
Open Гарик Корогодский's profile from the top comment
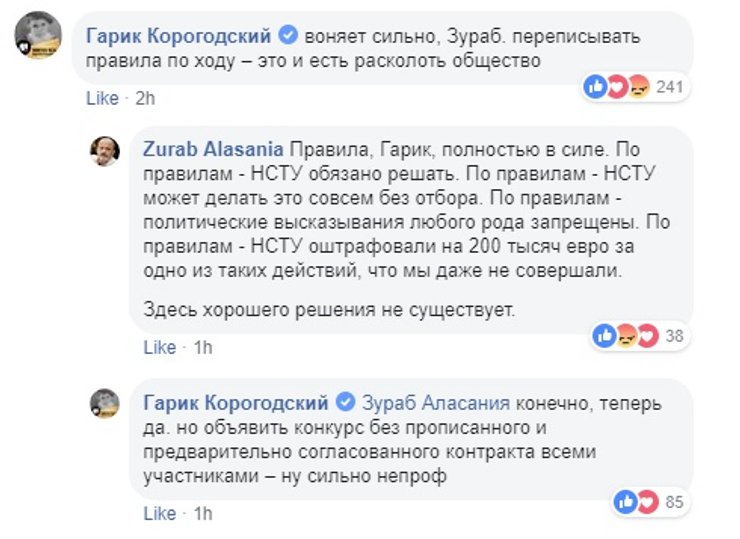click(179, 36)
